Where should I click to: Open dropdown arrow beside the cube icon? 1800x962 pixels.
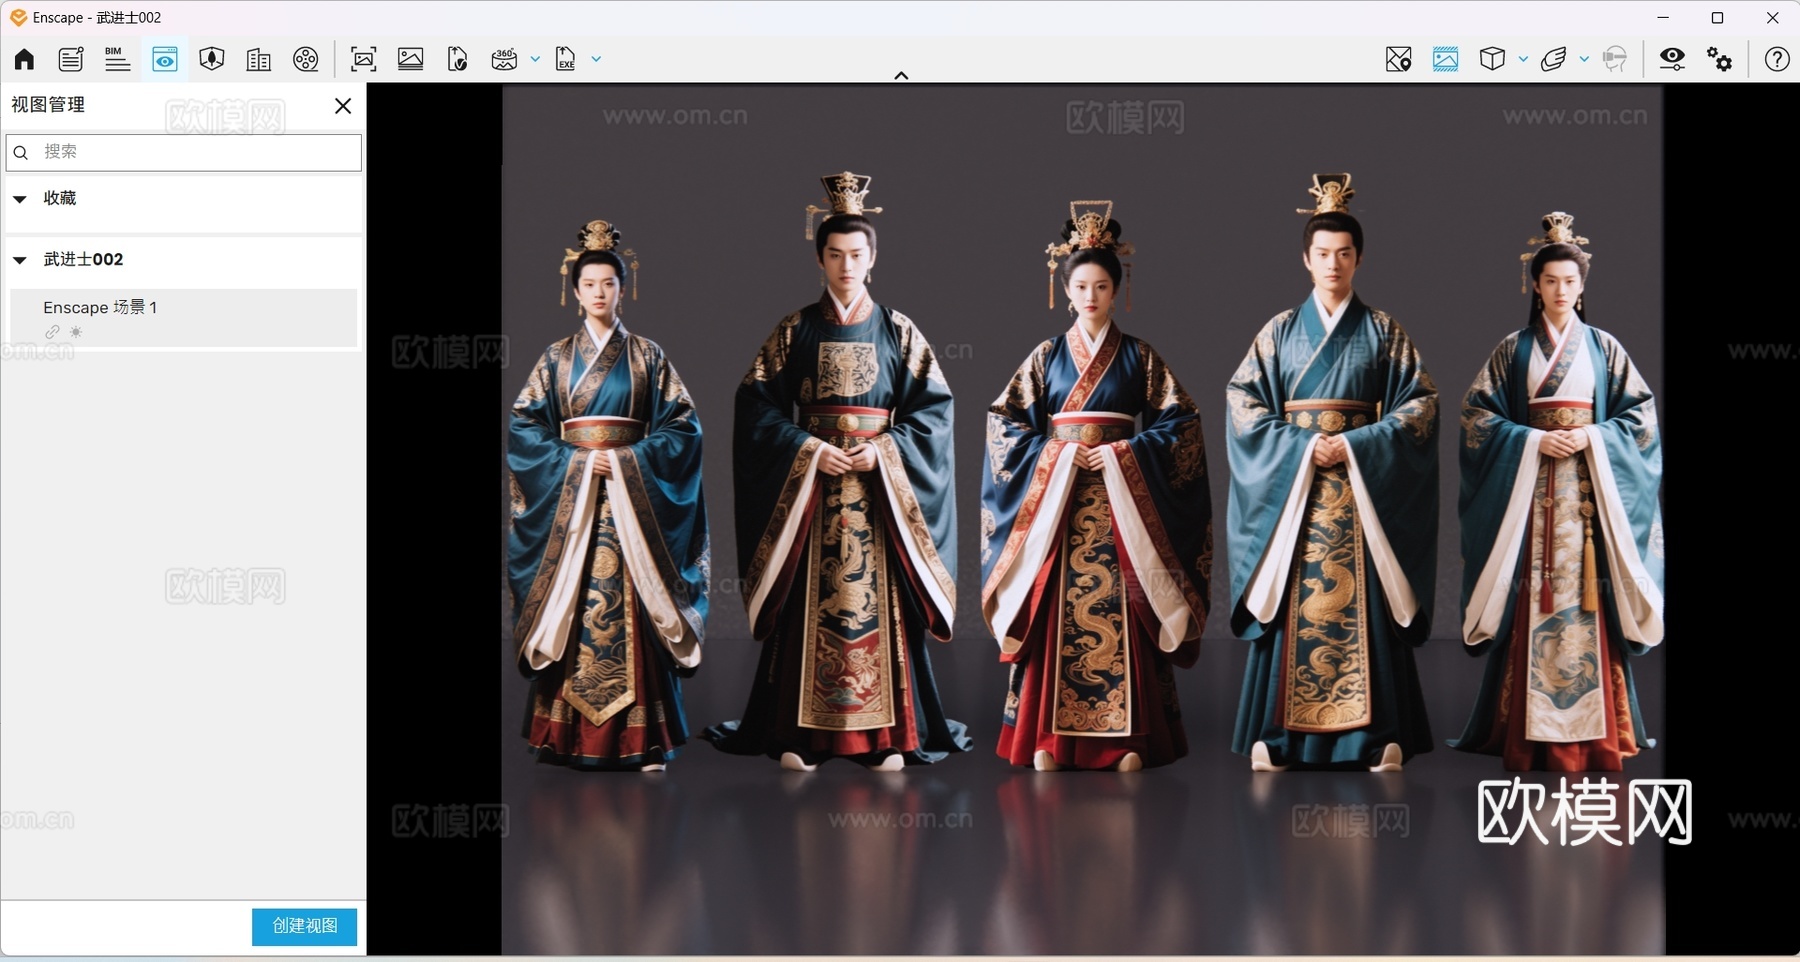point(1523,59)
